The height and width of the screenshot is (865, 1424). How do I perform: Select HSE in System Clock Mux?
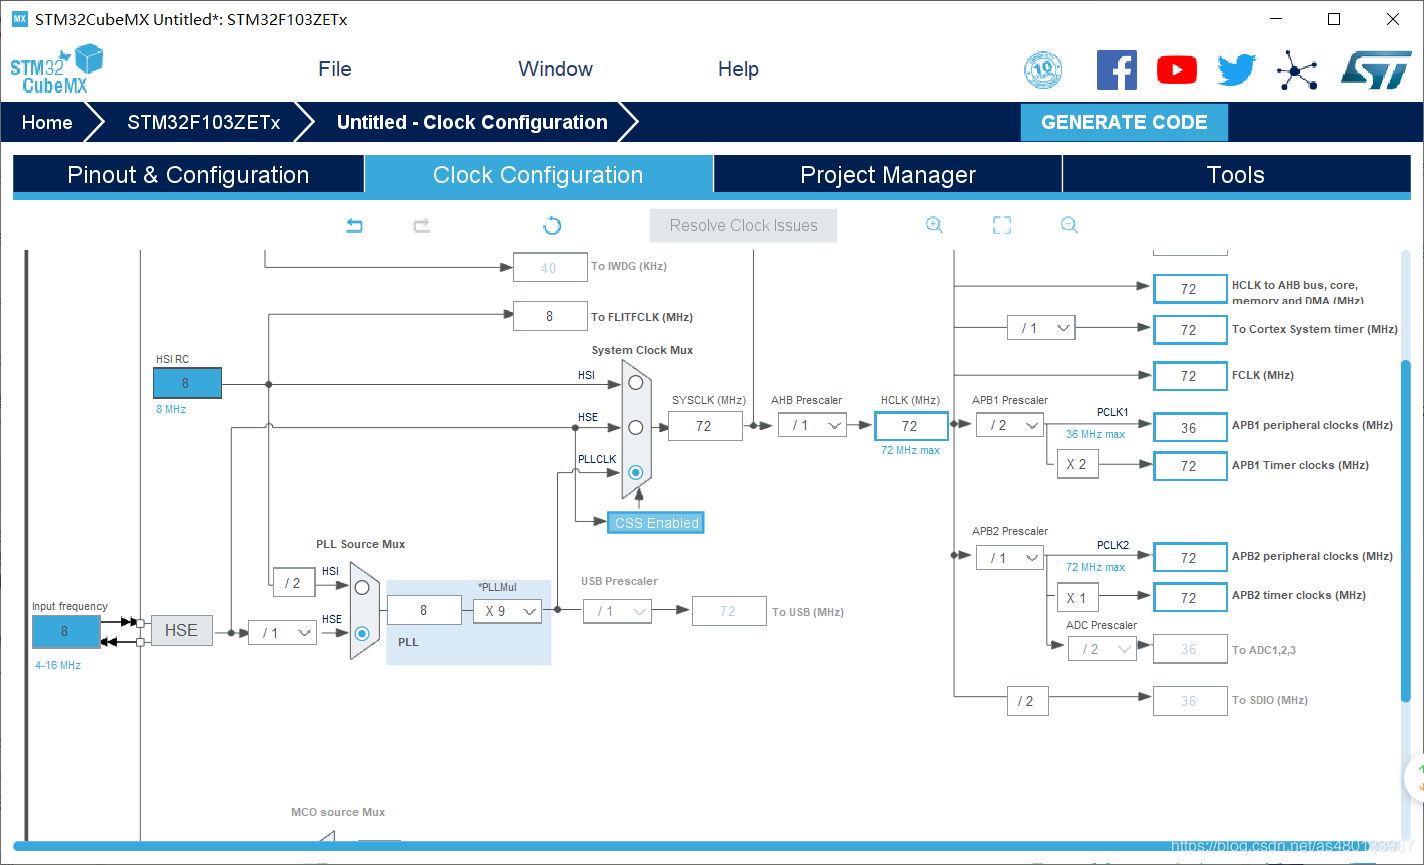[x=635, y=427]
